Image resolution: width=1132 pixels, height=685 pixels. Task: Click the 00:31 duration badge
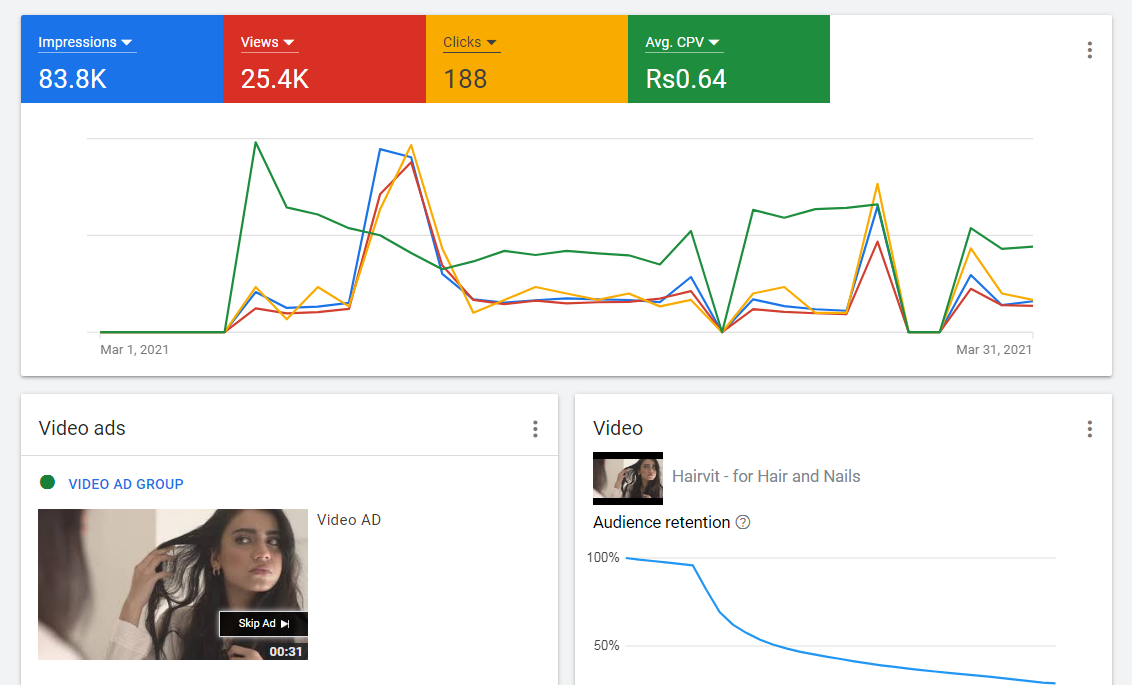coord(286,651)
